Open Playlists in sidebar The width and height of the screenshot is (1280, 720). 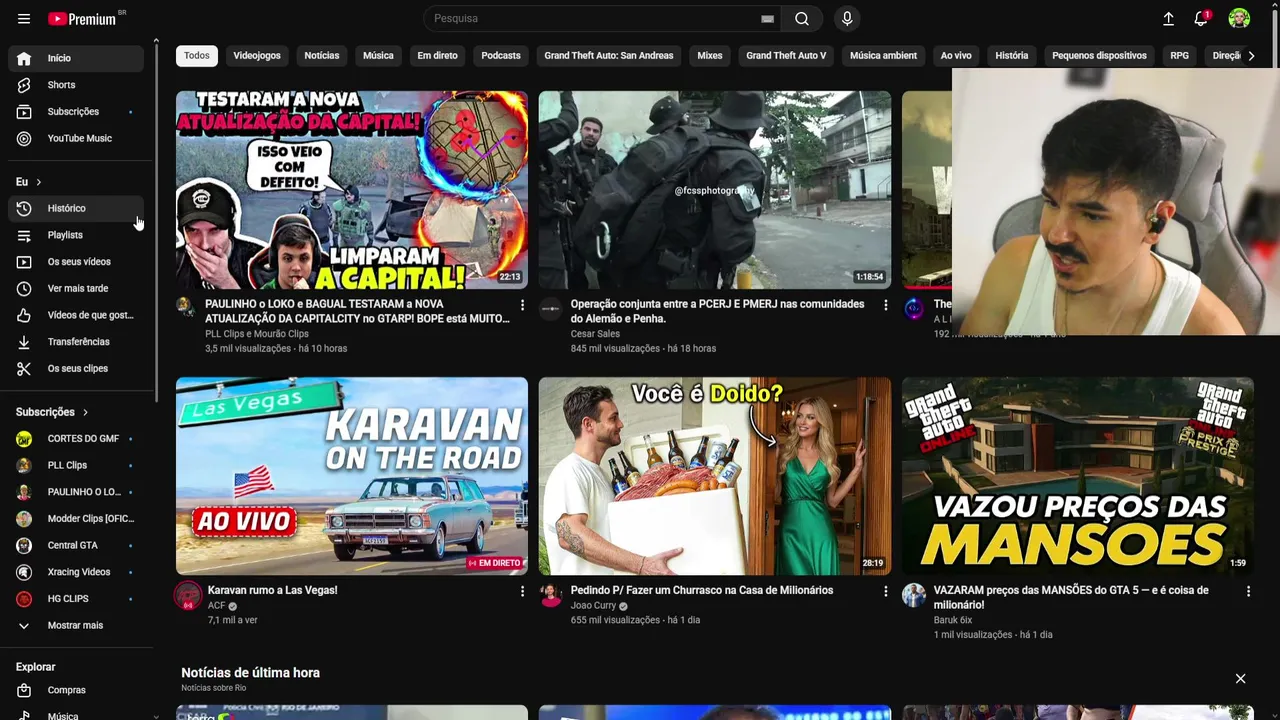click(x=76, y=235)
